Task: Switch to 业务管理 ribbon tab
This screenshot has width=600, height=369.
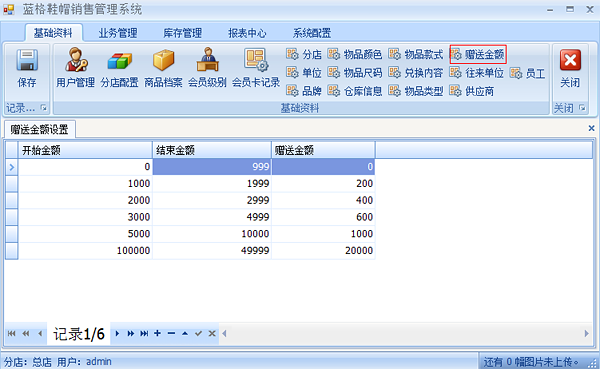Action: click(118, 33)
